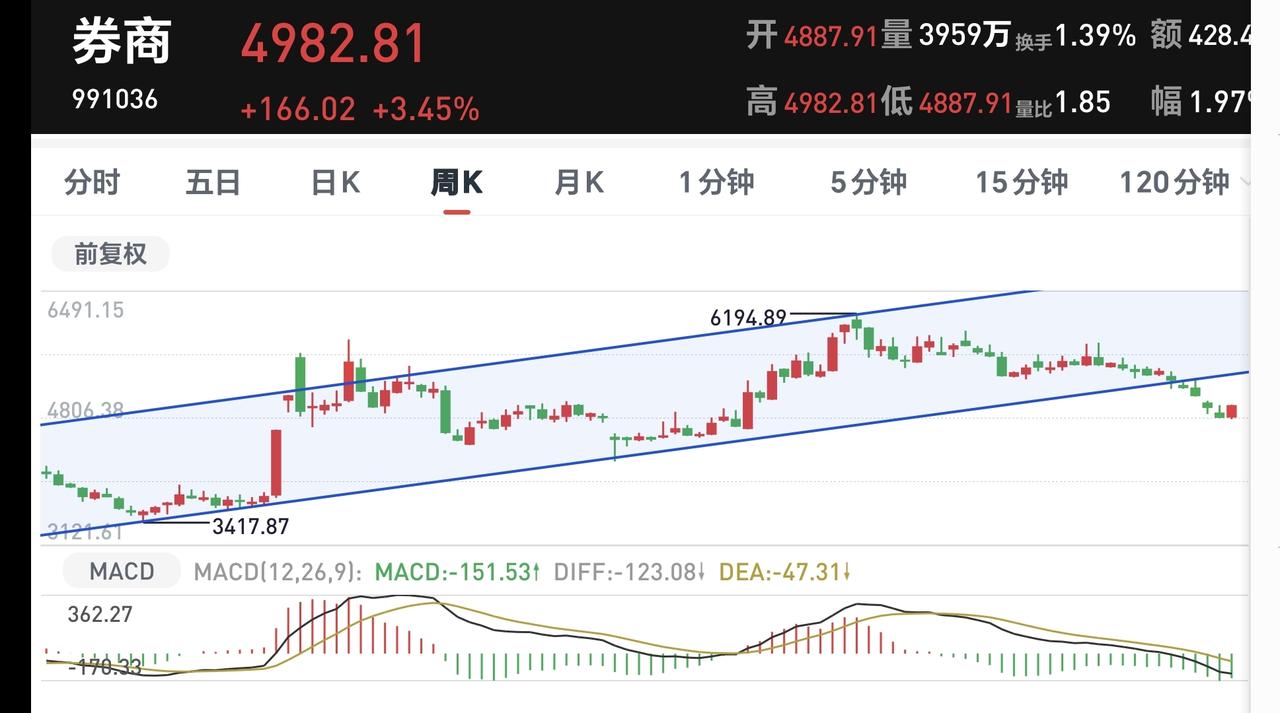Switch to the 五日 tab
1280x713 pixels.
(x=213, y=182)
